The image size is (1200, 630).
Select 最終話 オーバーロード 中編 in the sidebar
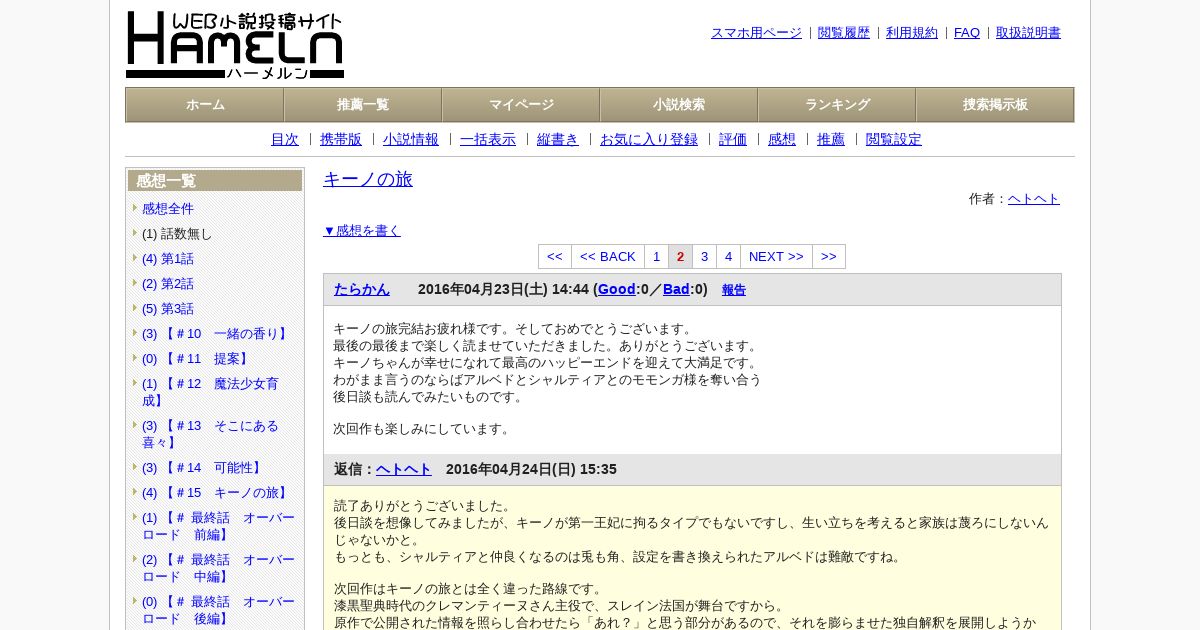click(218, 568)
